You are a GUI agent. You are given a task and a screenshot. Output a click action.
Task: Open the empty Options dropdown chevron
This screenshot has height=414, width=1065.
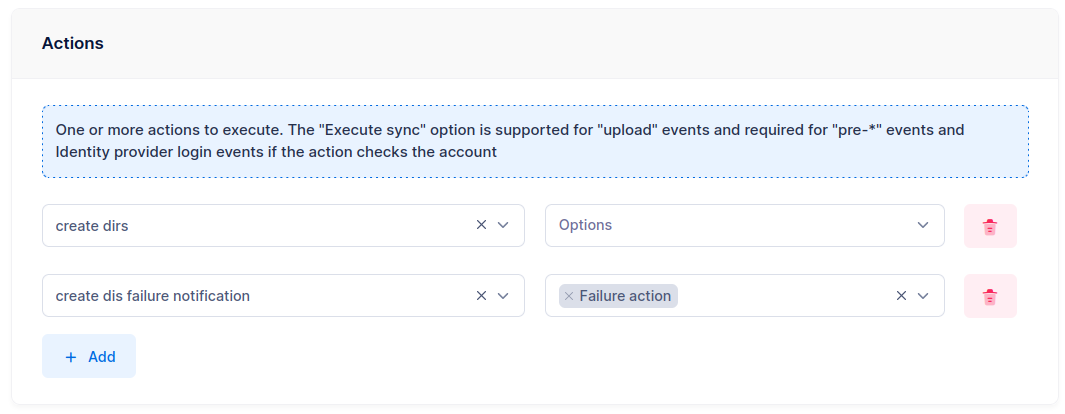[923, 225]
